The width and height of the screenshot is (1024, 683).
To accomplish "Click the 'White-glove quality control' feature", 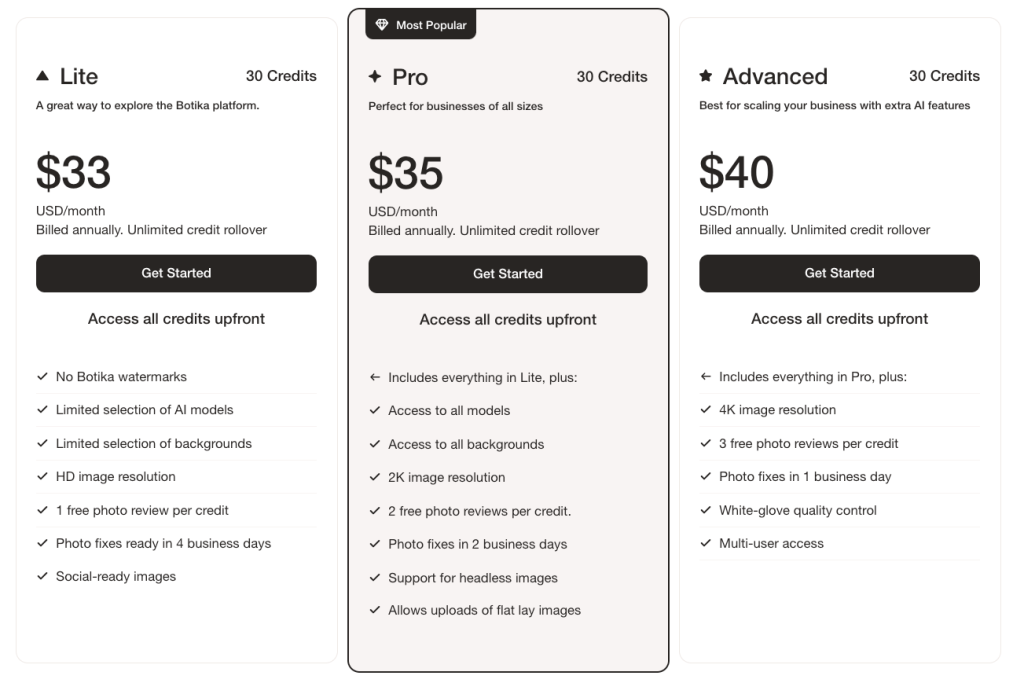I will point(797,510).
